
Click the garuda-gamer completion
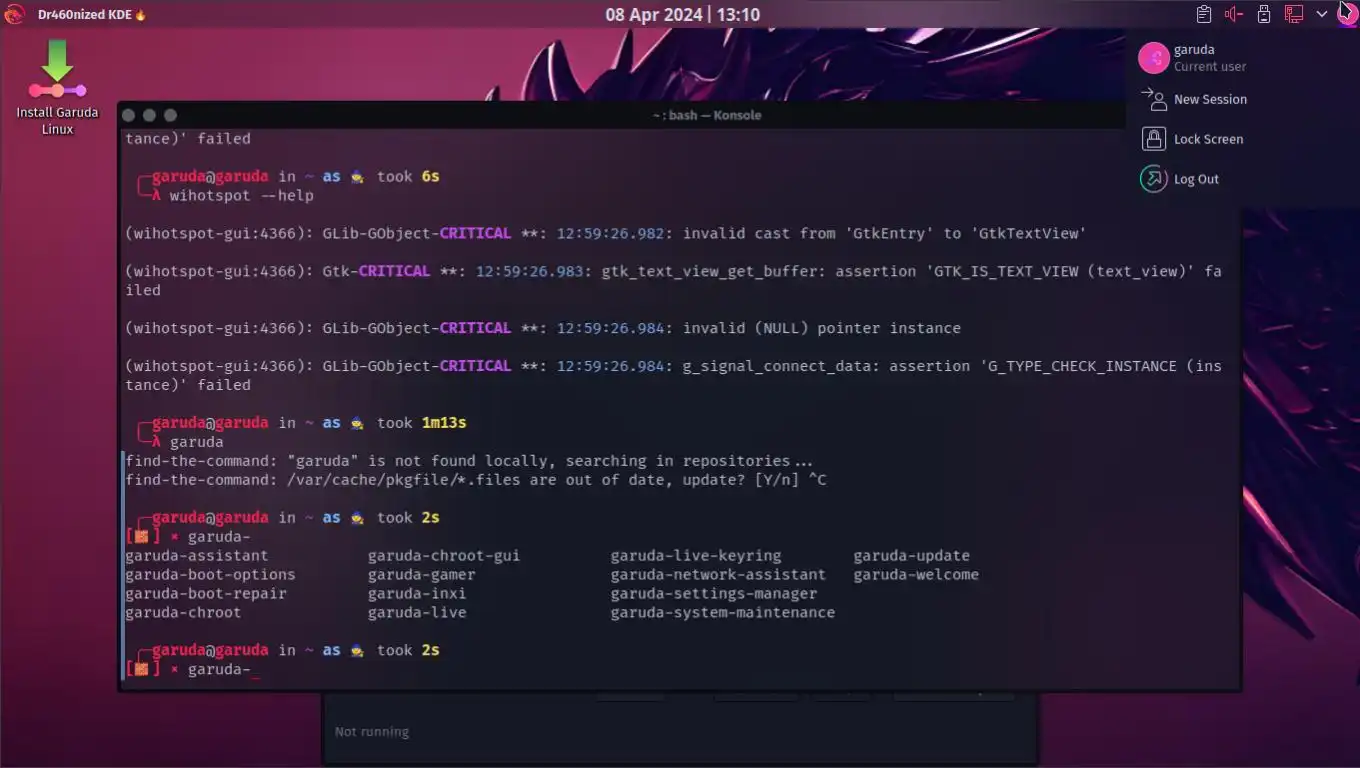pos(422,575)
